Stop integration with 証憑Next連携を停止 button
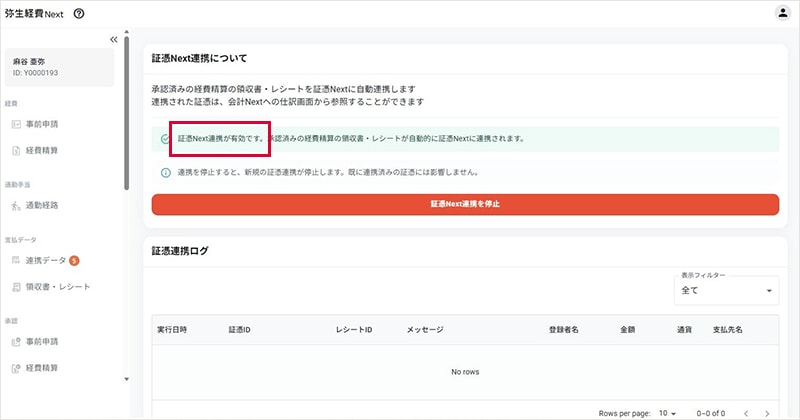 click(465, 204)
